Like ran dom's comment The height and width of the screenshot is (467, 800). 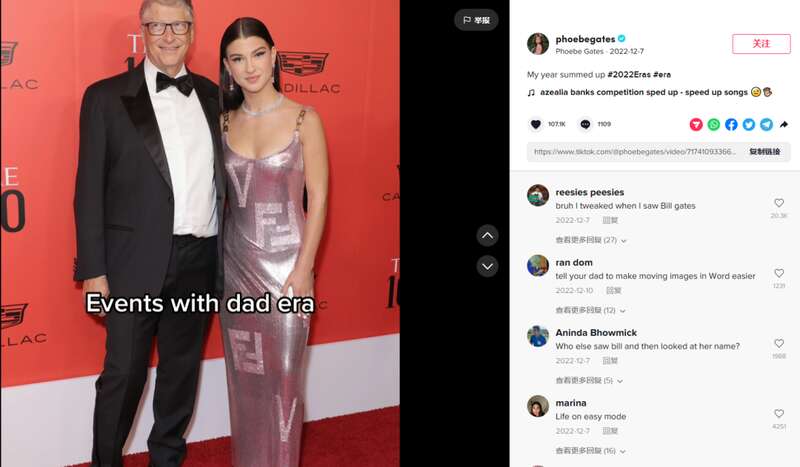779,273
